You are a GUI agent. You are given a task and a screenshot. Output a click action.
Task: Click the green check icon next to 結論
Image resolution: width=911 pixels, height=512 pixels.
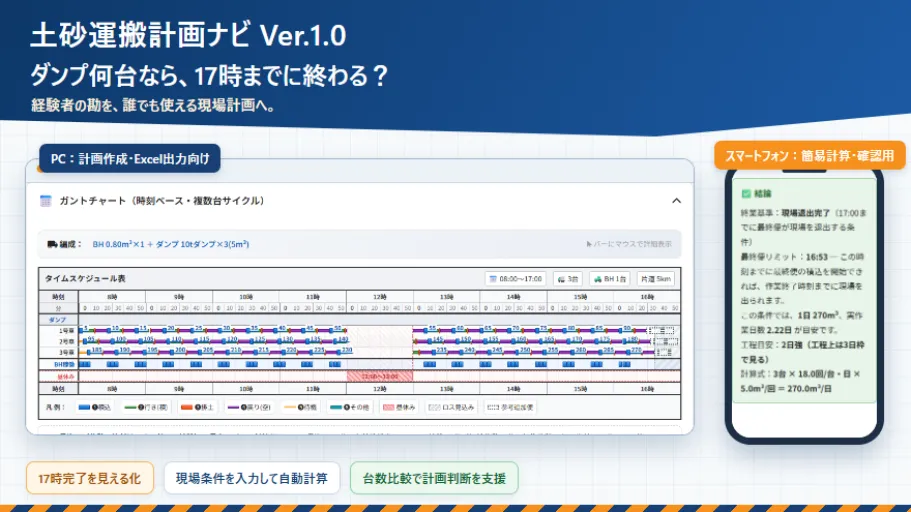pos(746,194)
